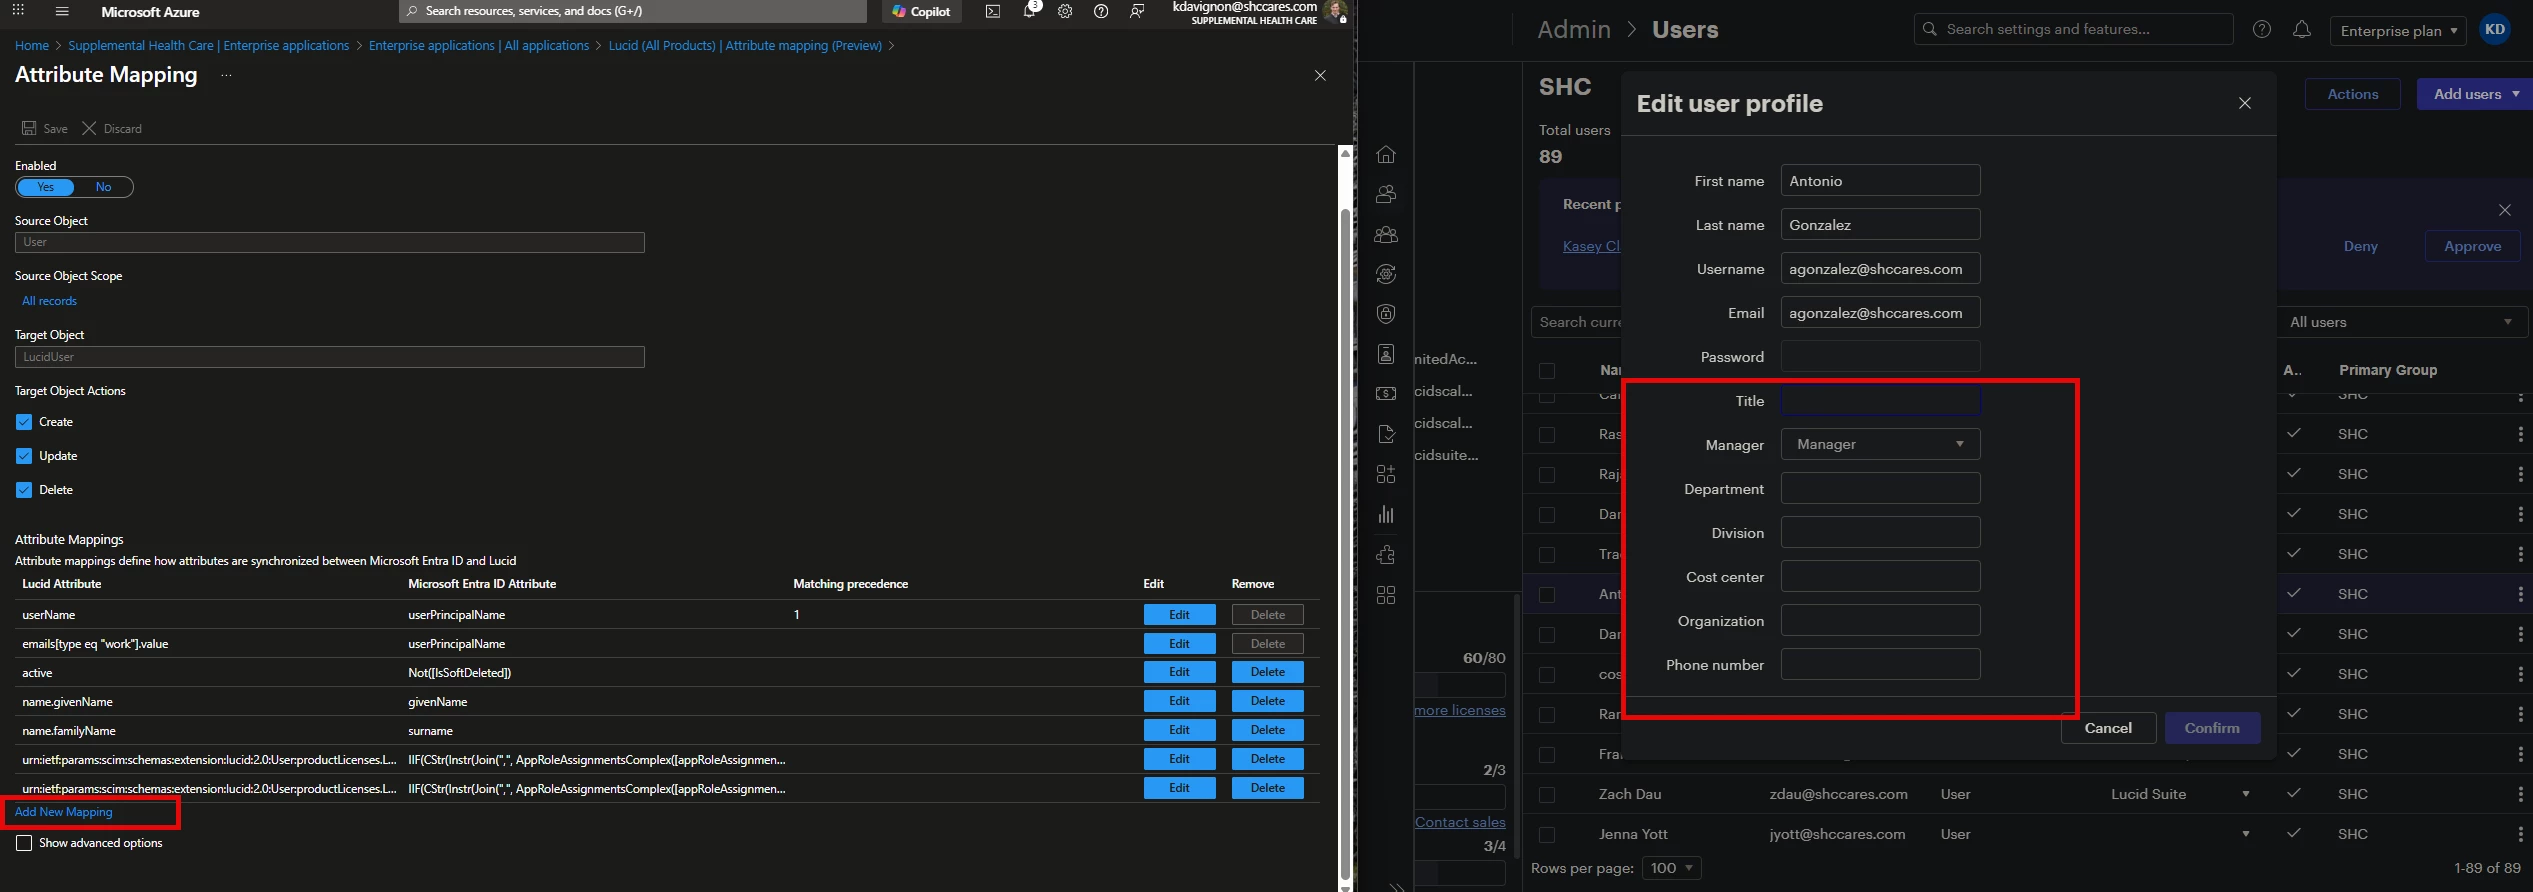2533x892 pixels.
Task: Uncheck the Update target object action
Action: [24, 456]
